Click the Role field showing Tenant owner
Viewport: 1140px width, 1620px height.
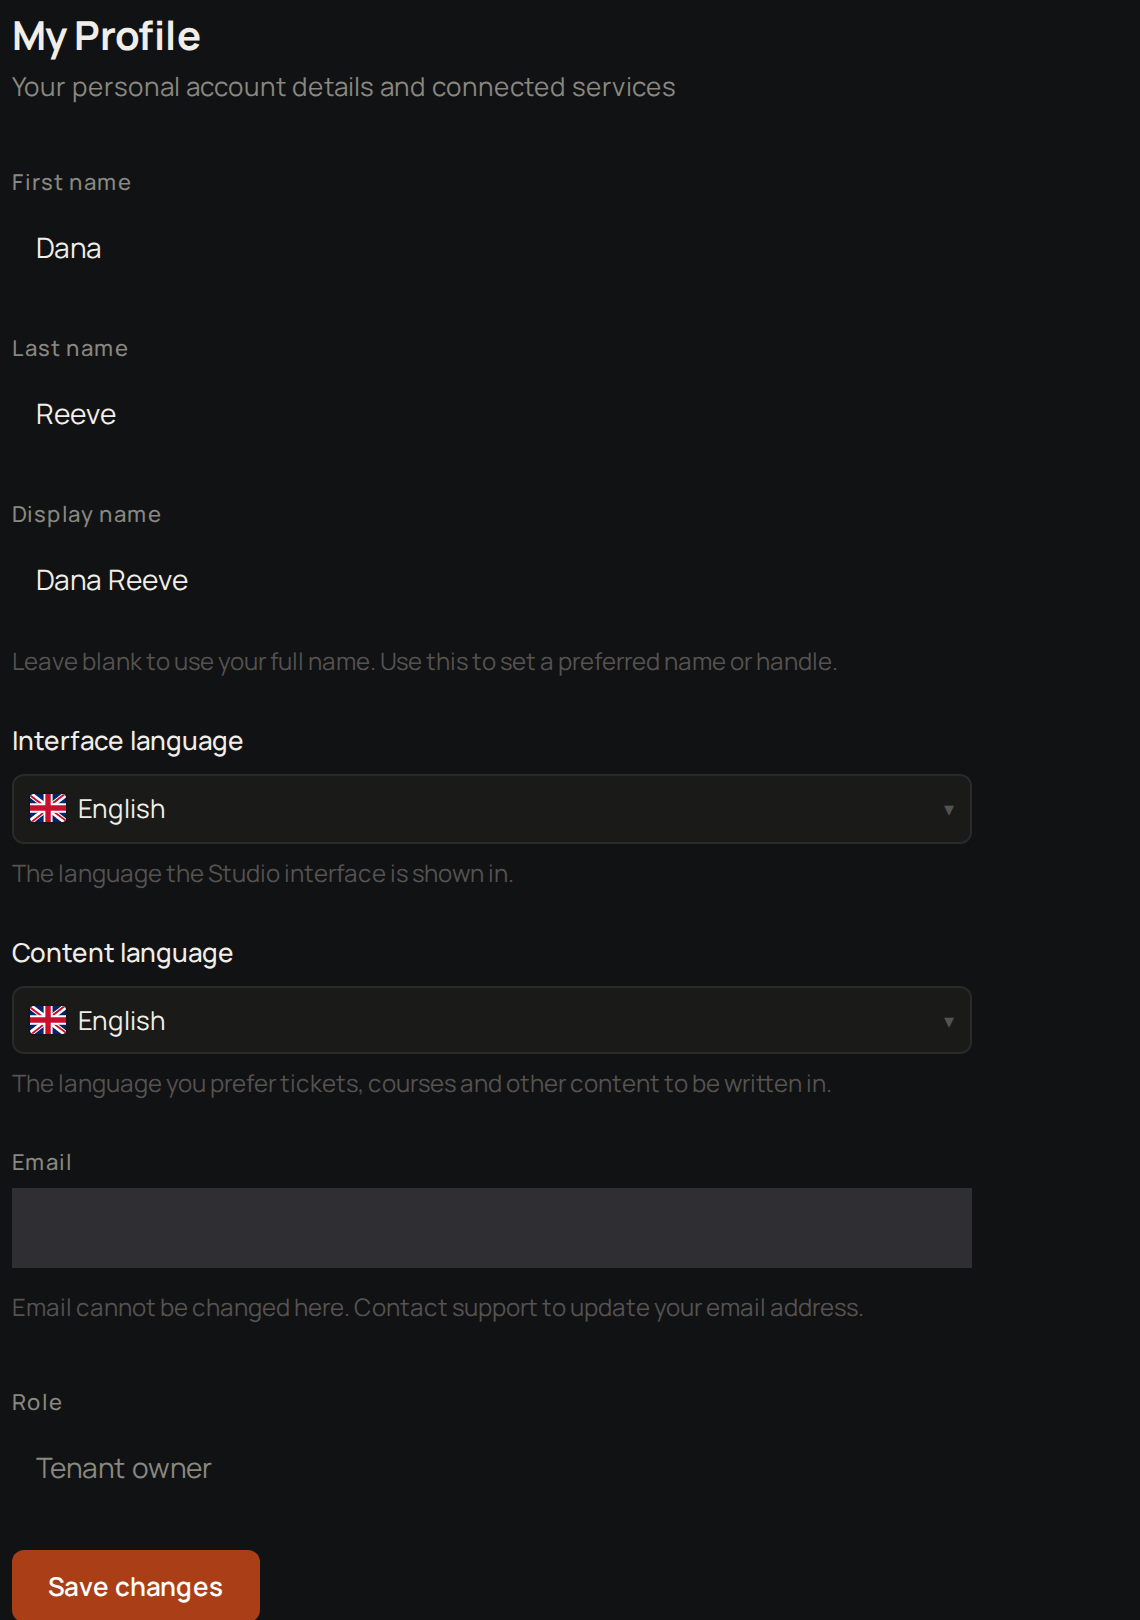click(x=491, y=1468)
